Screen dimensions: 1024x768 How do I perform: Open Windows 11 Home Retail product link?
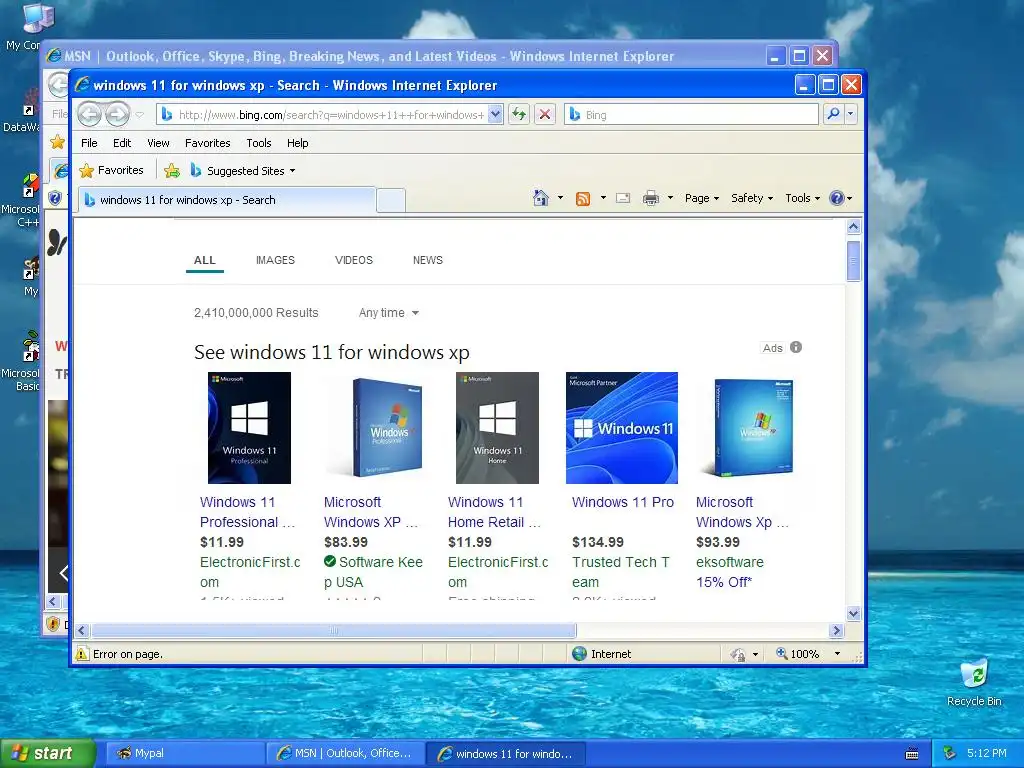(x=494, y=512)
